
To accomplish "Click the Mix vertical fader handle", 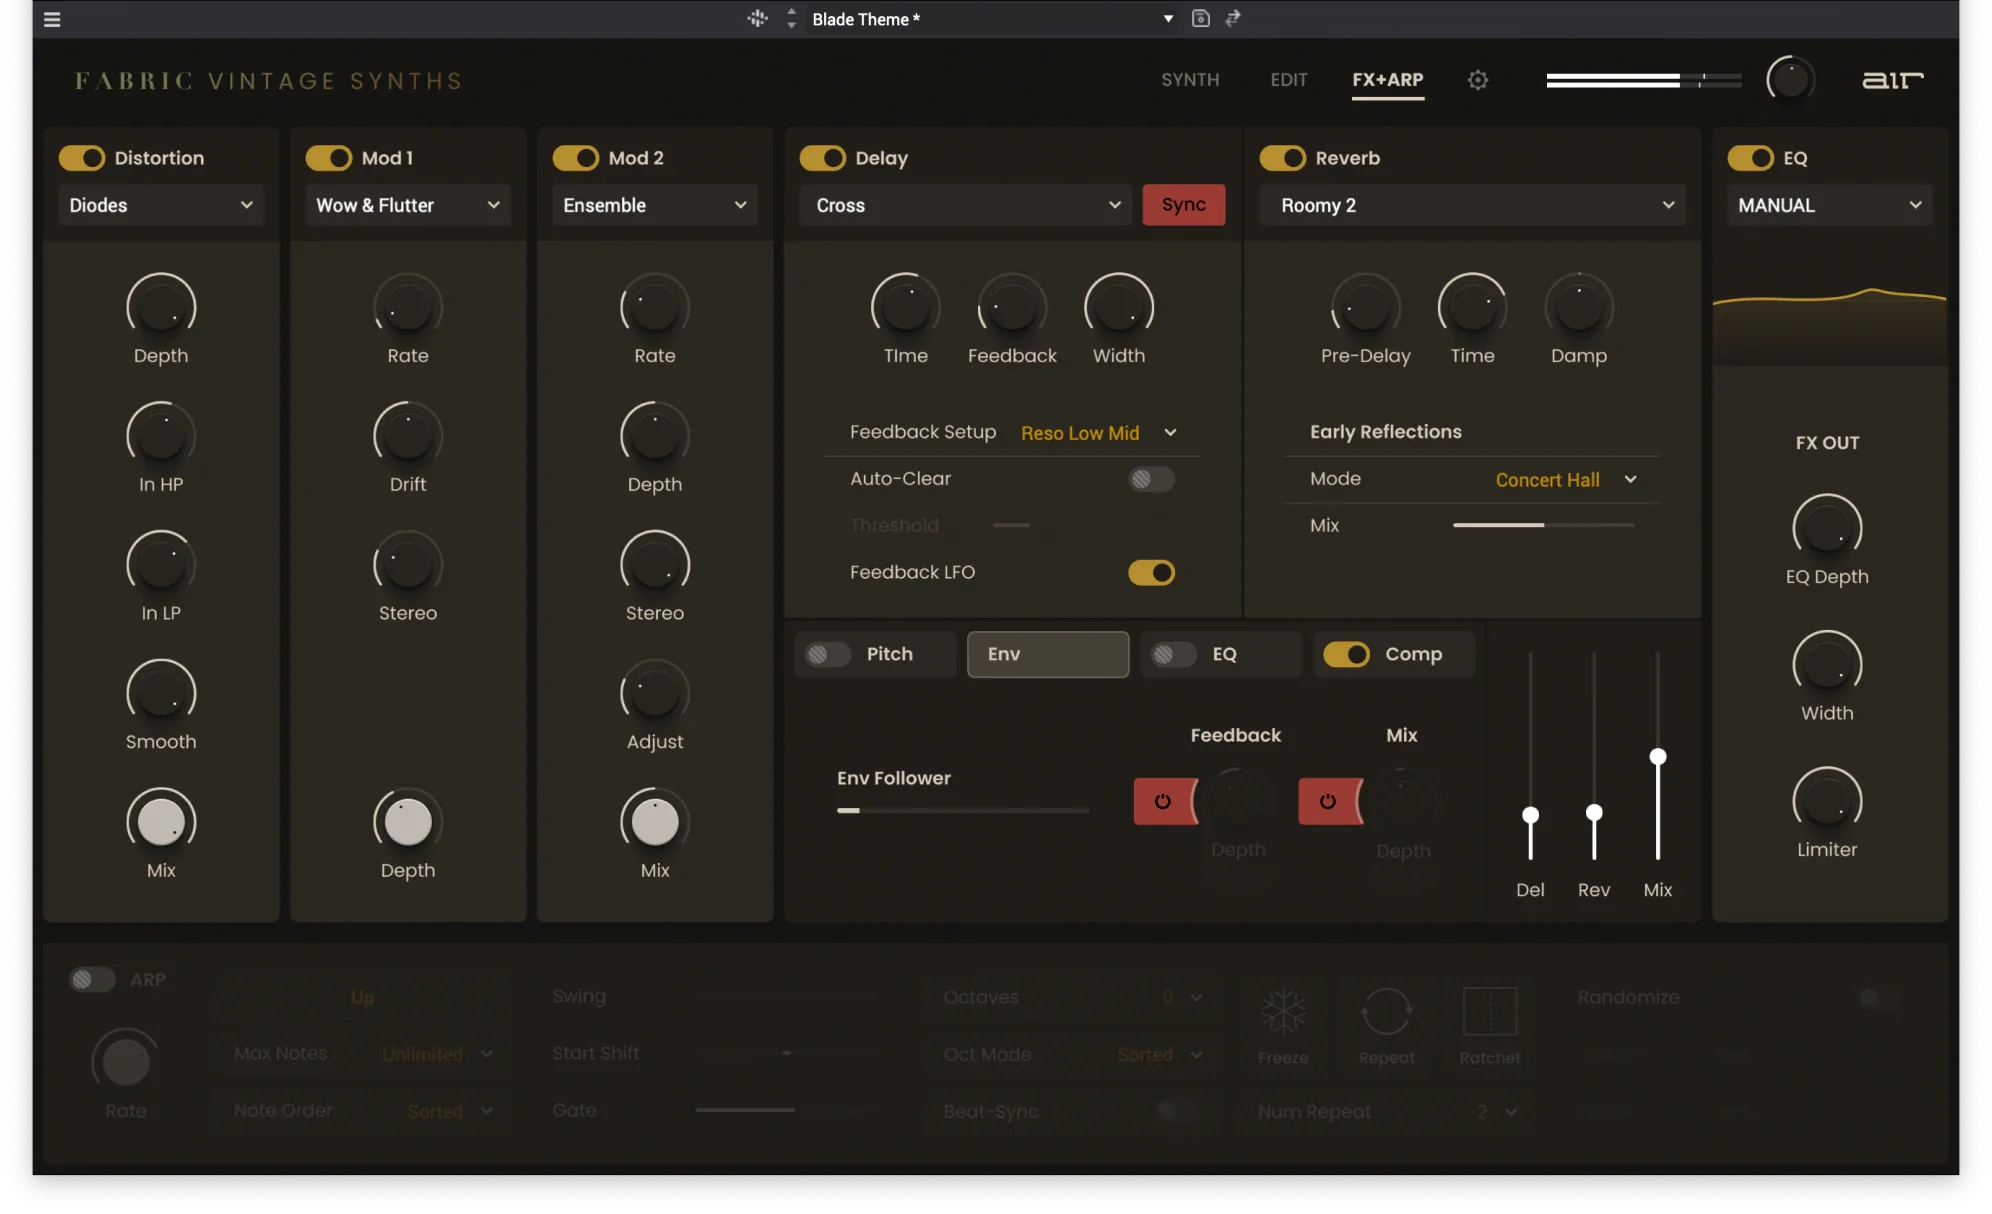I will (x=1658, y=757).
